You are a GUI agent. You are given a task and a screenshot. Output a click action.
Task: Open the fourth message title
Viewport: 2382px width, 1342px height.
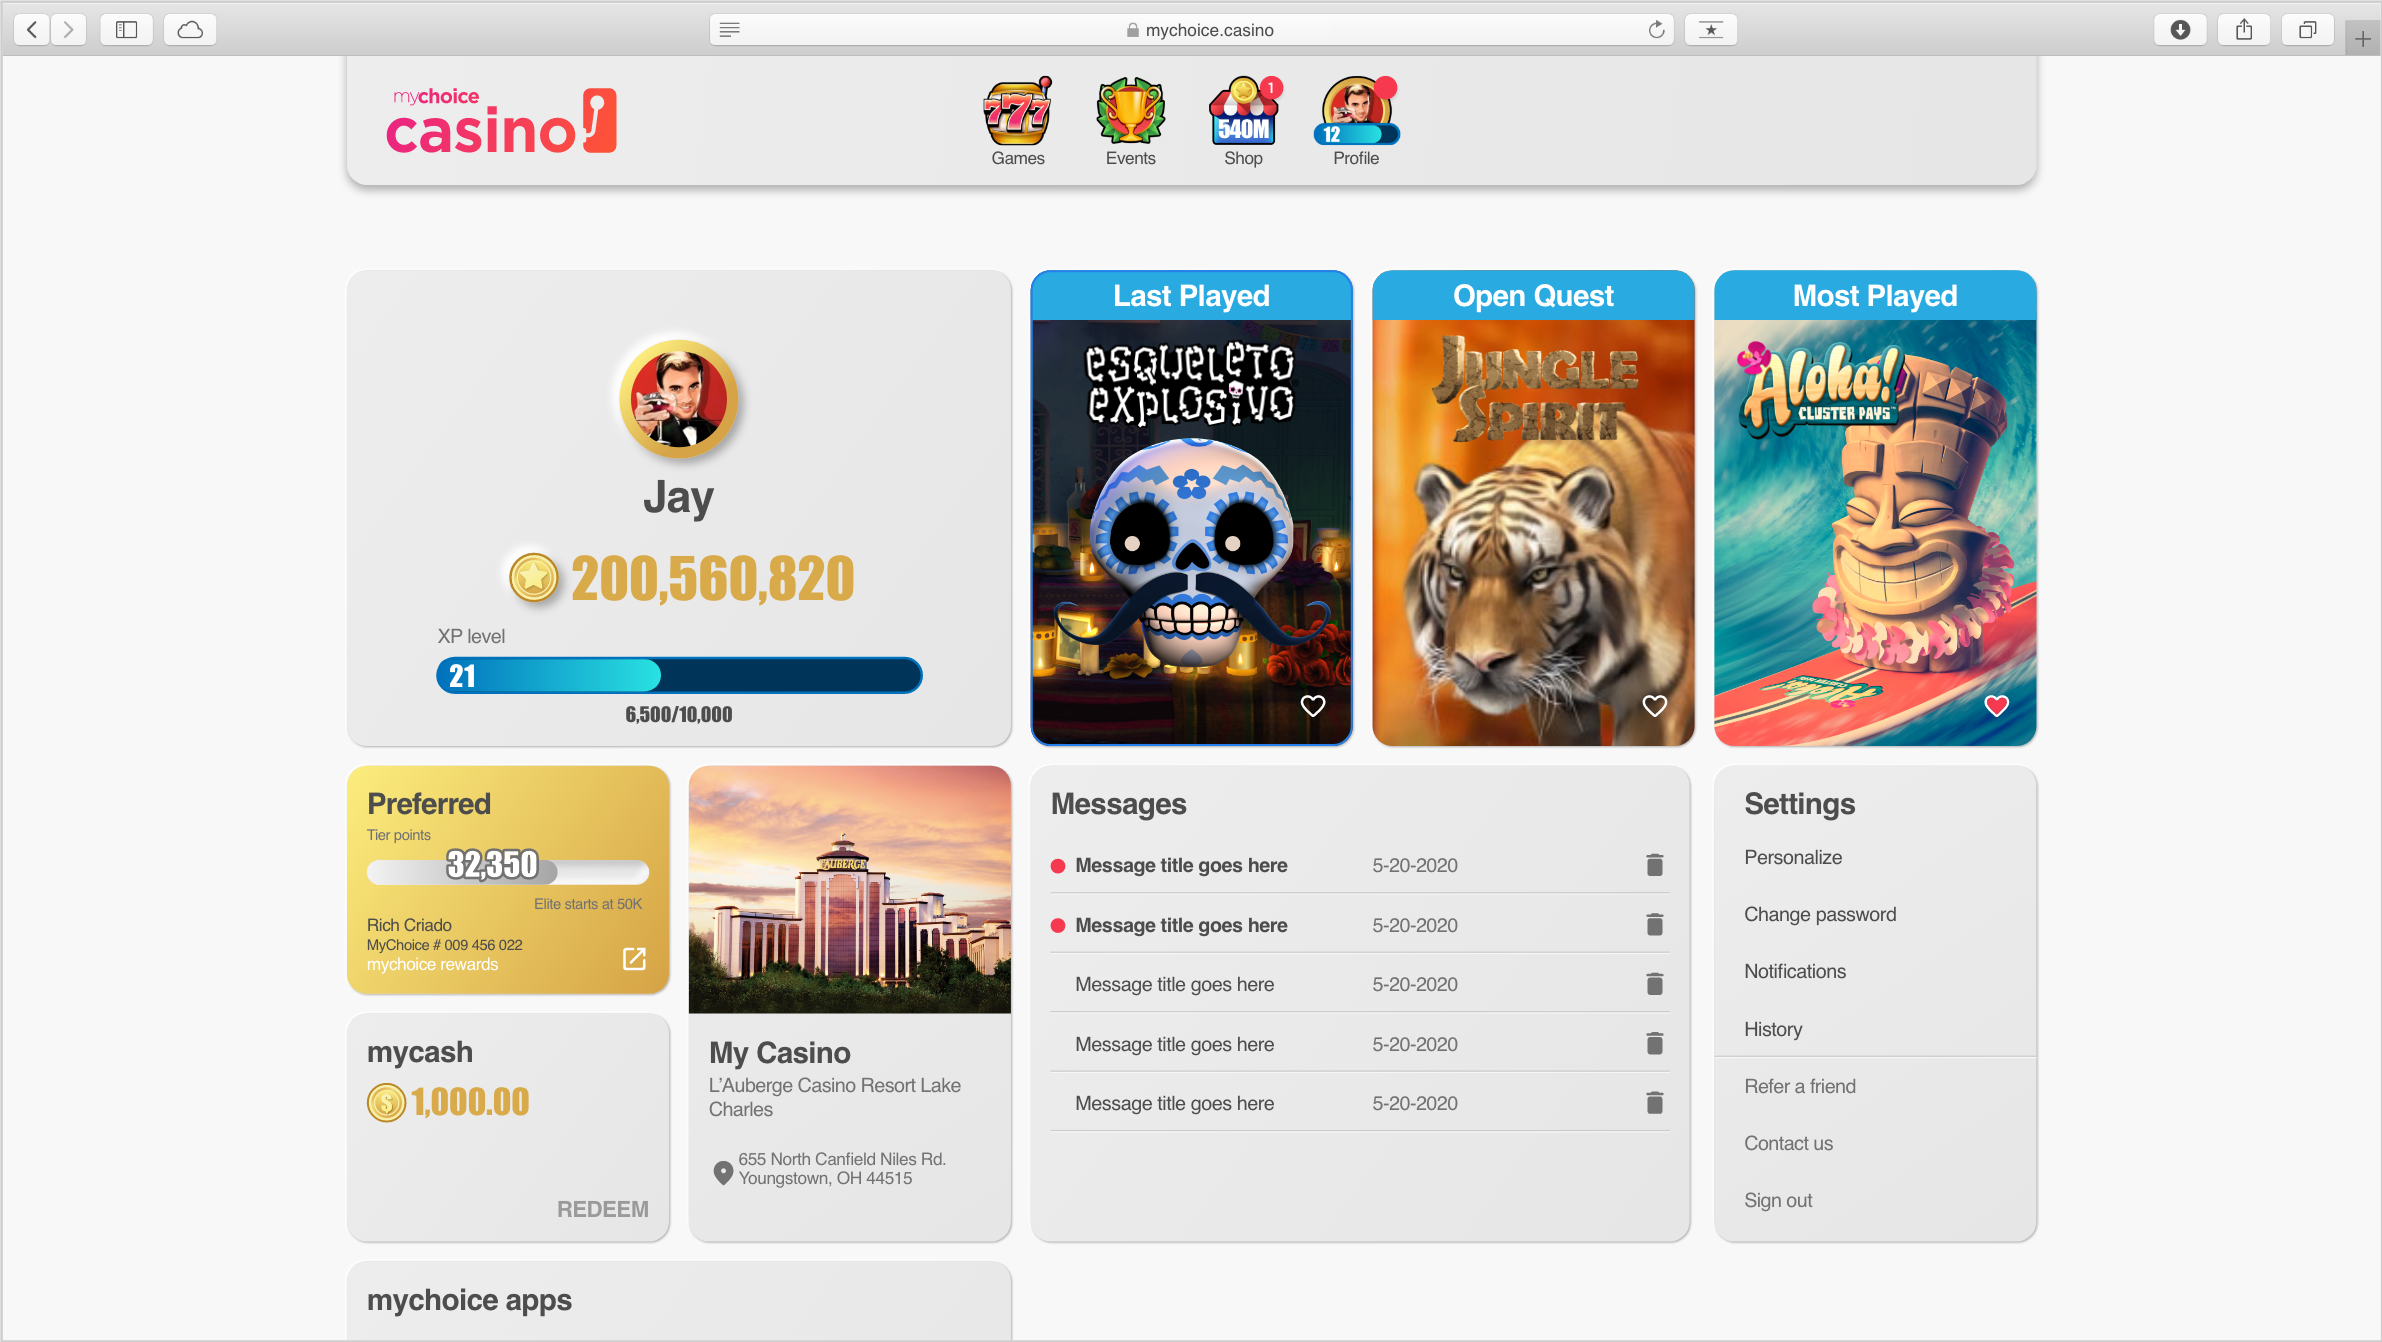click(x=1174, y=1045)
